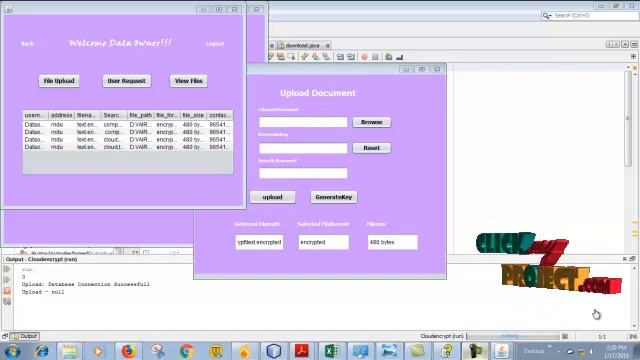Click the Cloudencrypt (run) progress bar

click(x=513, y=336)
